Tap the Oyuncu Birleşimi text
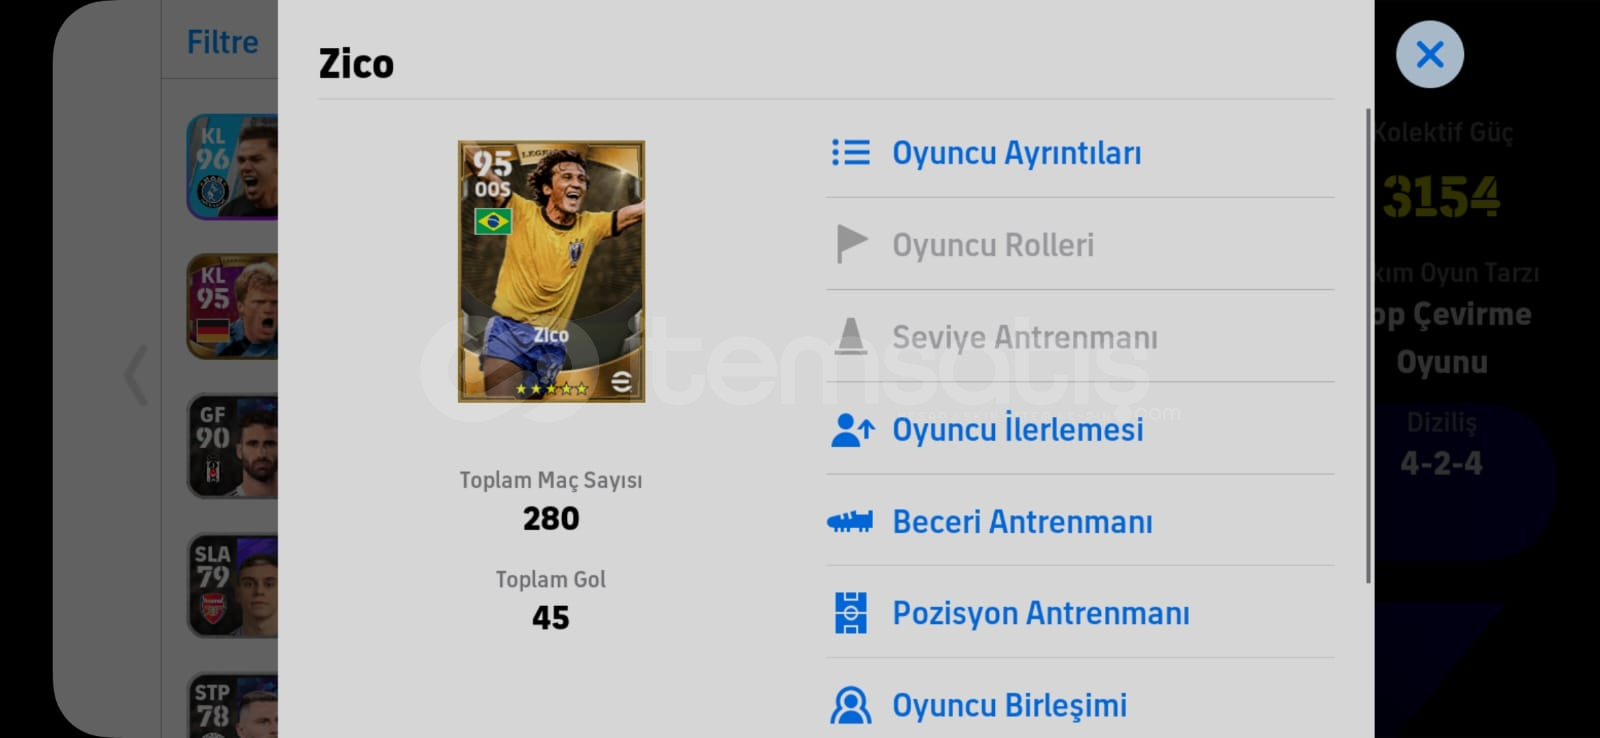Image resolution: width=1600 pixels, height=738 pixels. pos(1009,705)
